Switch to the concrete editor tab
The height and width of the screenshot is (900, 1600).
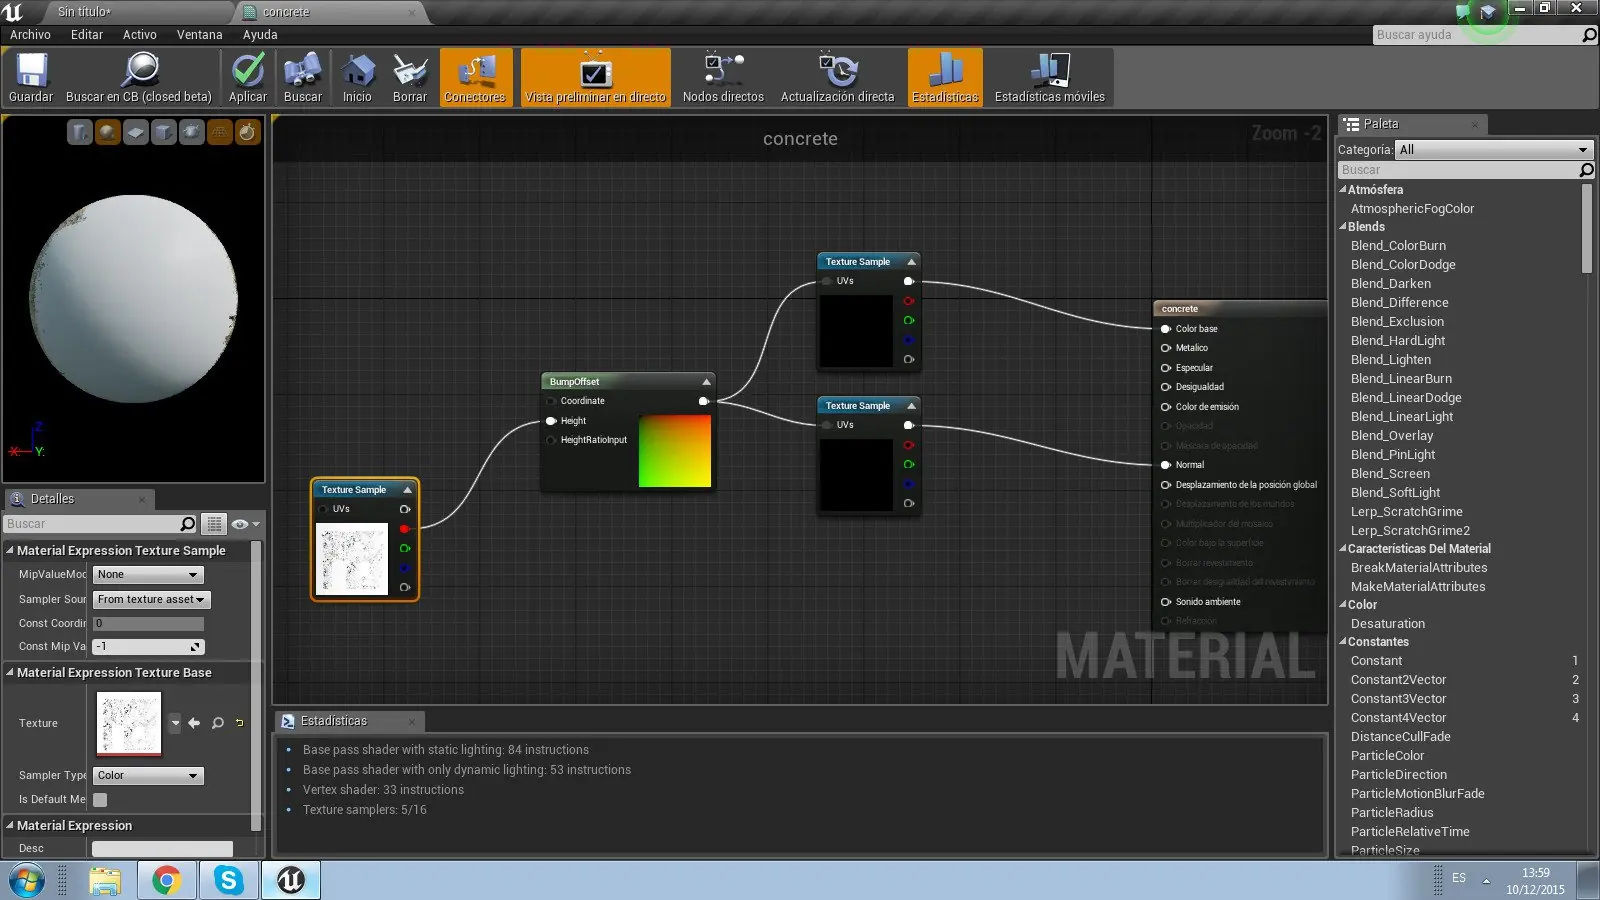coord(330,12)
